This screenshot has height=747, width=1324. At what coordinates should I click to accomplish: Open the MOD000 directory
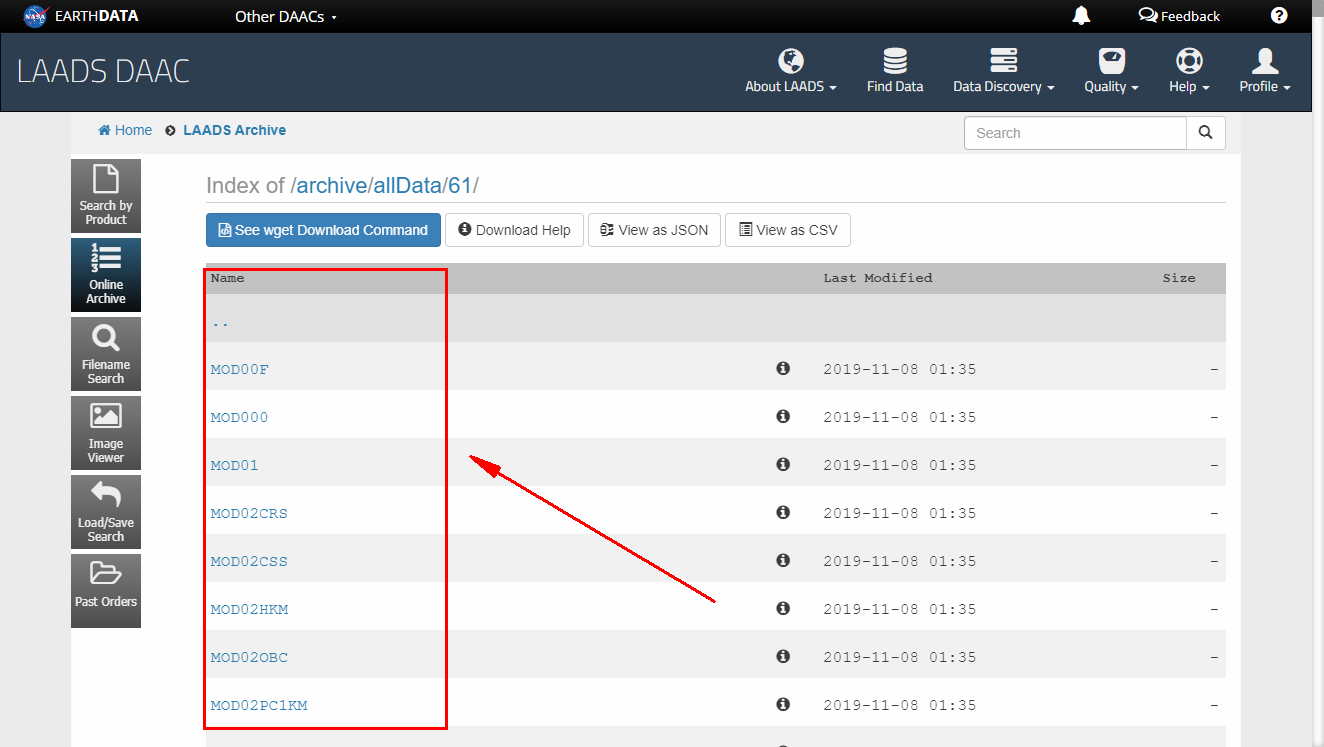tap(240, 417)
